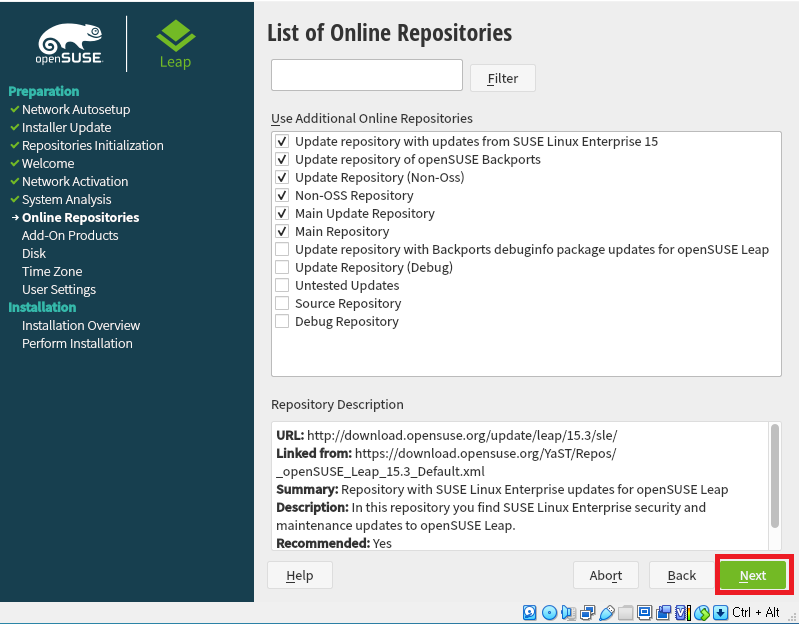801x624 pixels.
Task: Click the video recording status icon
Action: pos(664,612)
